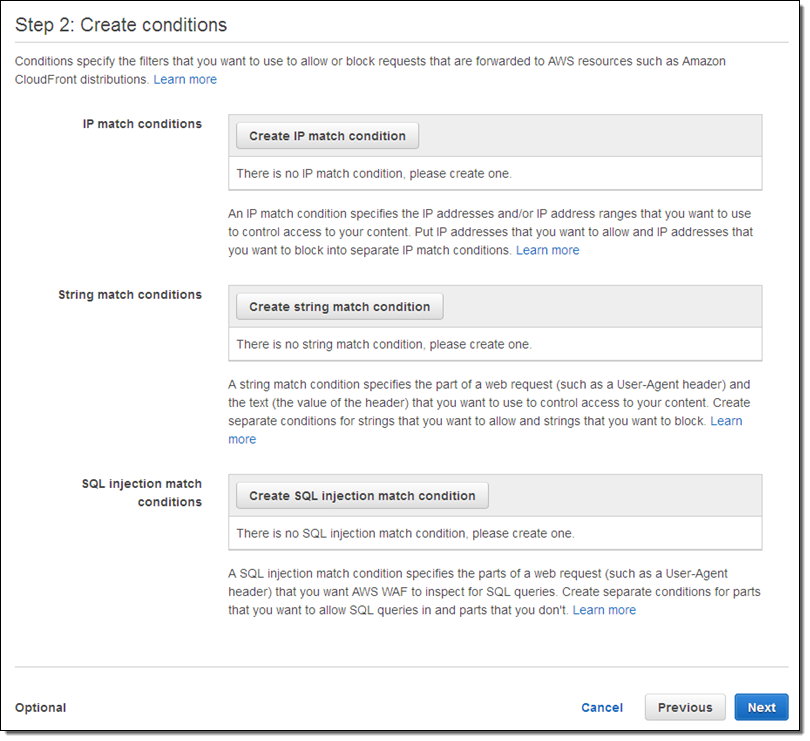Proceed with the blue Next button
Screen dimensions: 810x741
(761, 708)
